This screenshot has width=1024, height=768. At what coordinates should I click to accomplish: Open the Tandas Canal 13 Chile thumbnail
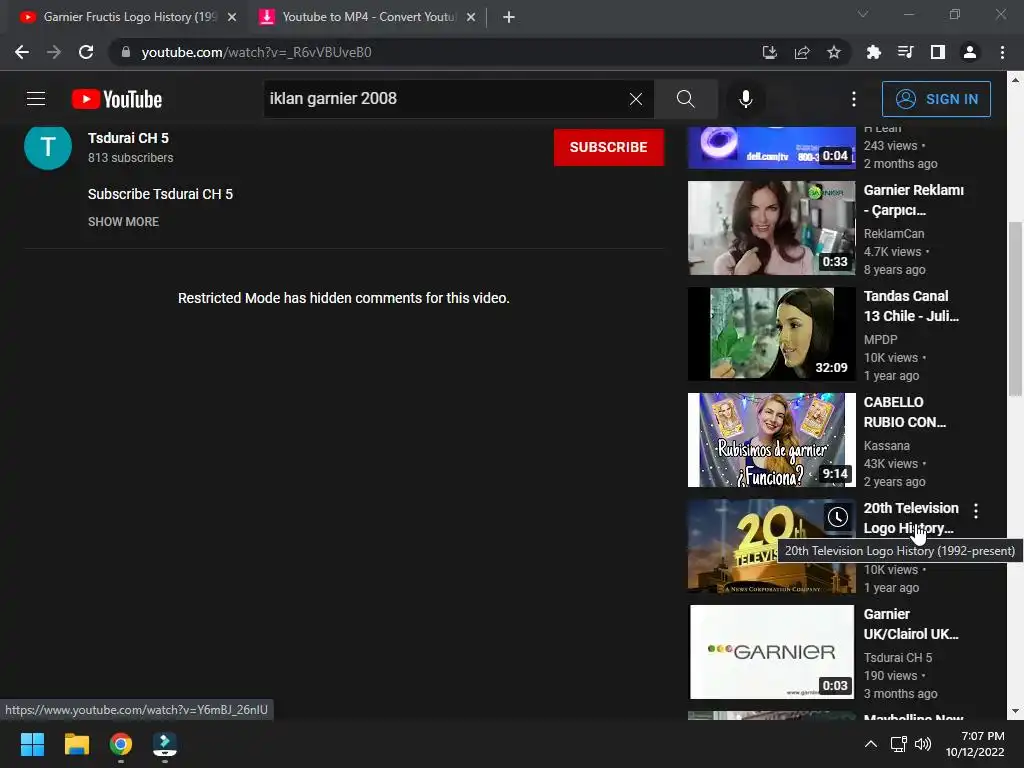(x=771, y=334)
